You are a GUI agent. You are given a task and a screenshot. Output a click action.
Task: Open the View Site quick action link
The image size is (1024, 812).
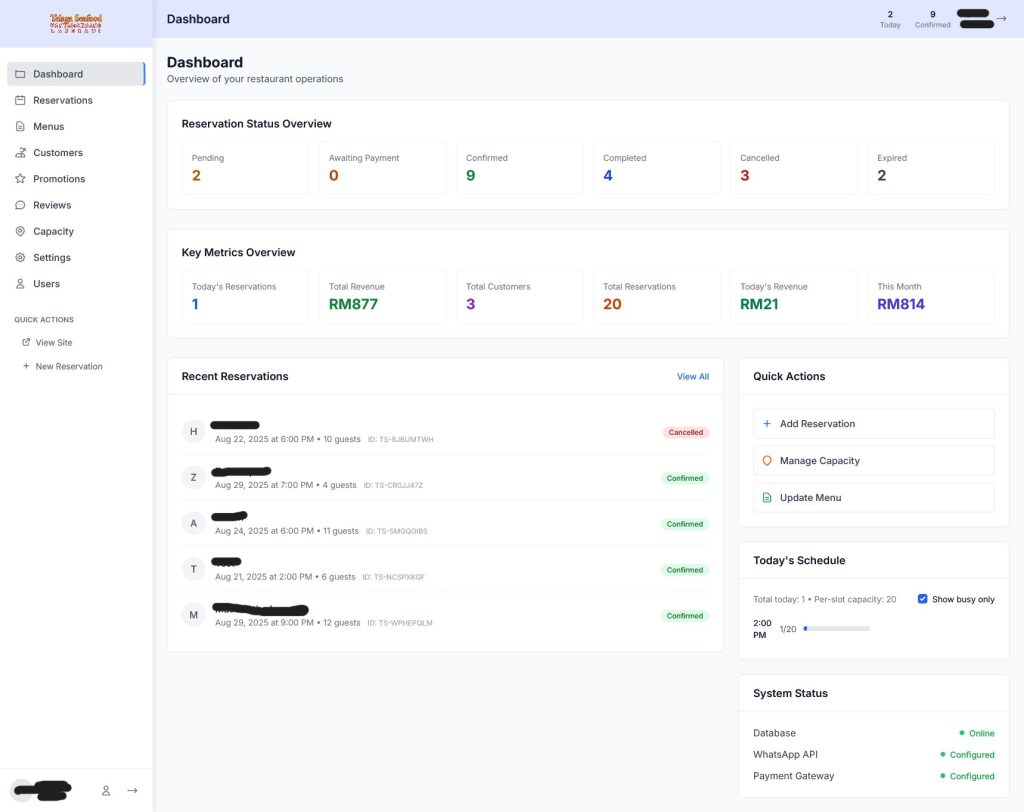point(53,342)
